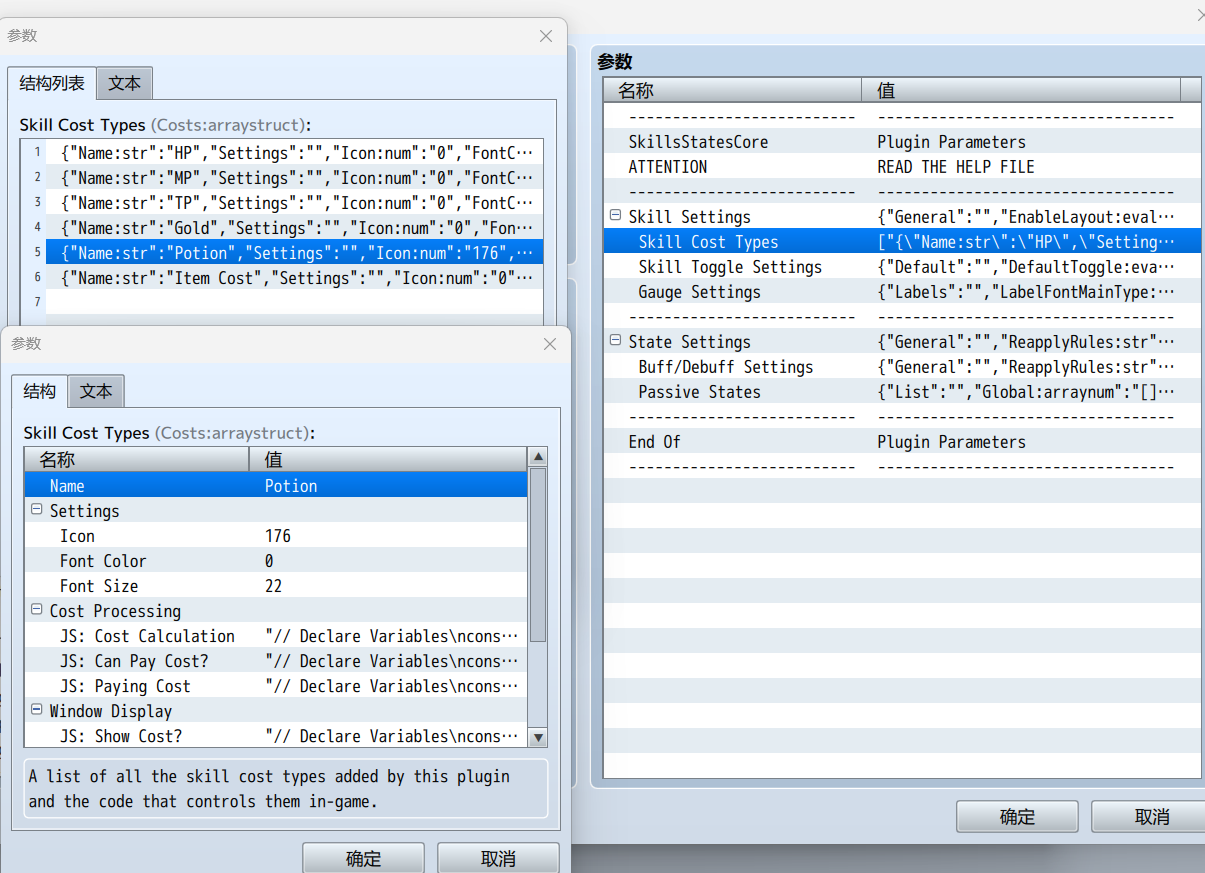
Task: Select the 结构 tab
Action: [40, 392]
